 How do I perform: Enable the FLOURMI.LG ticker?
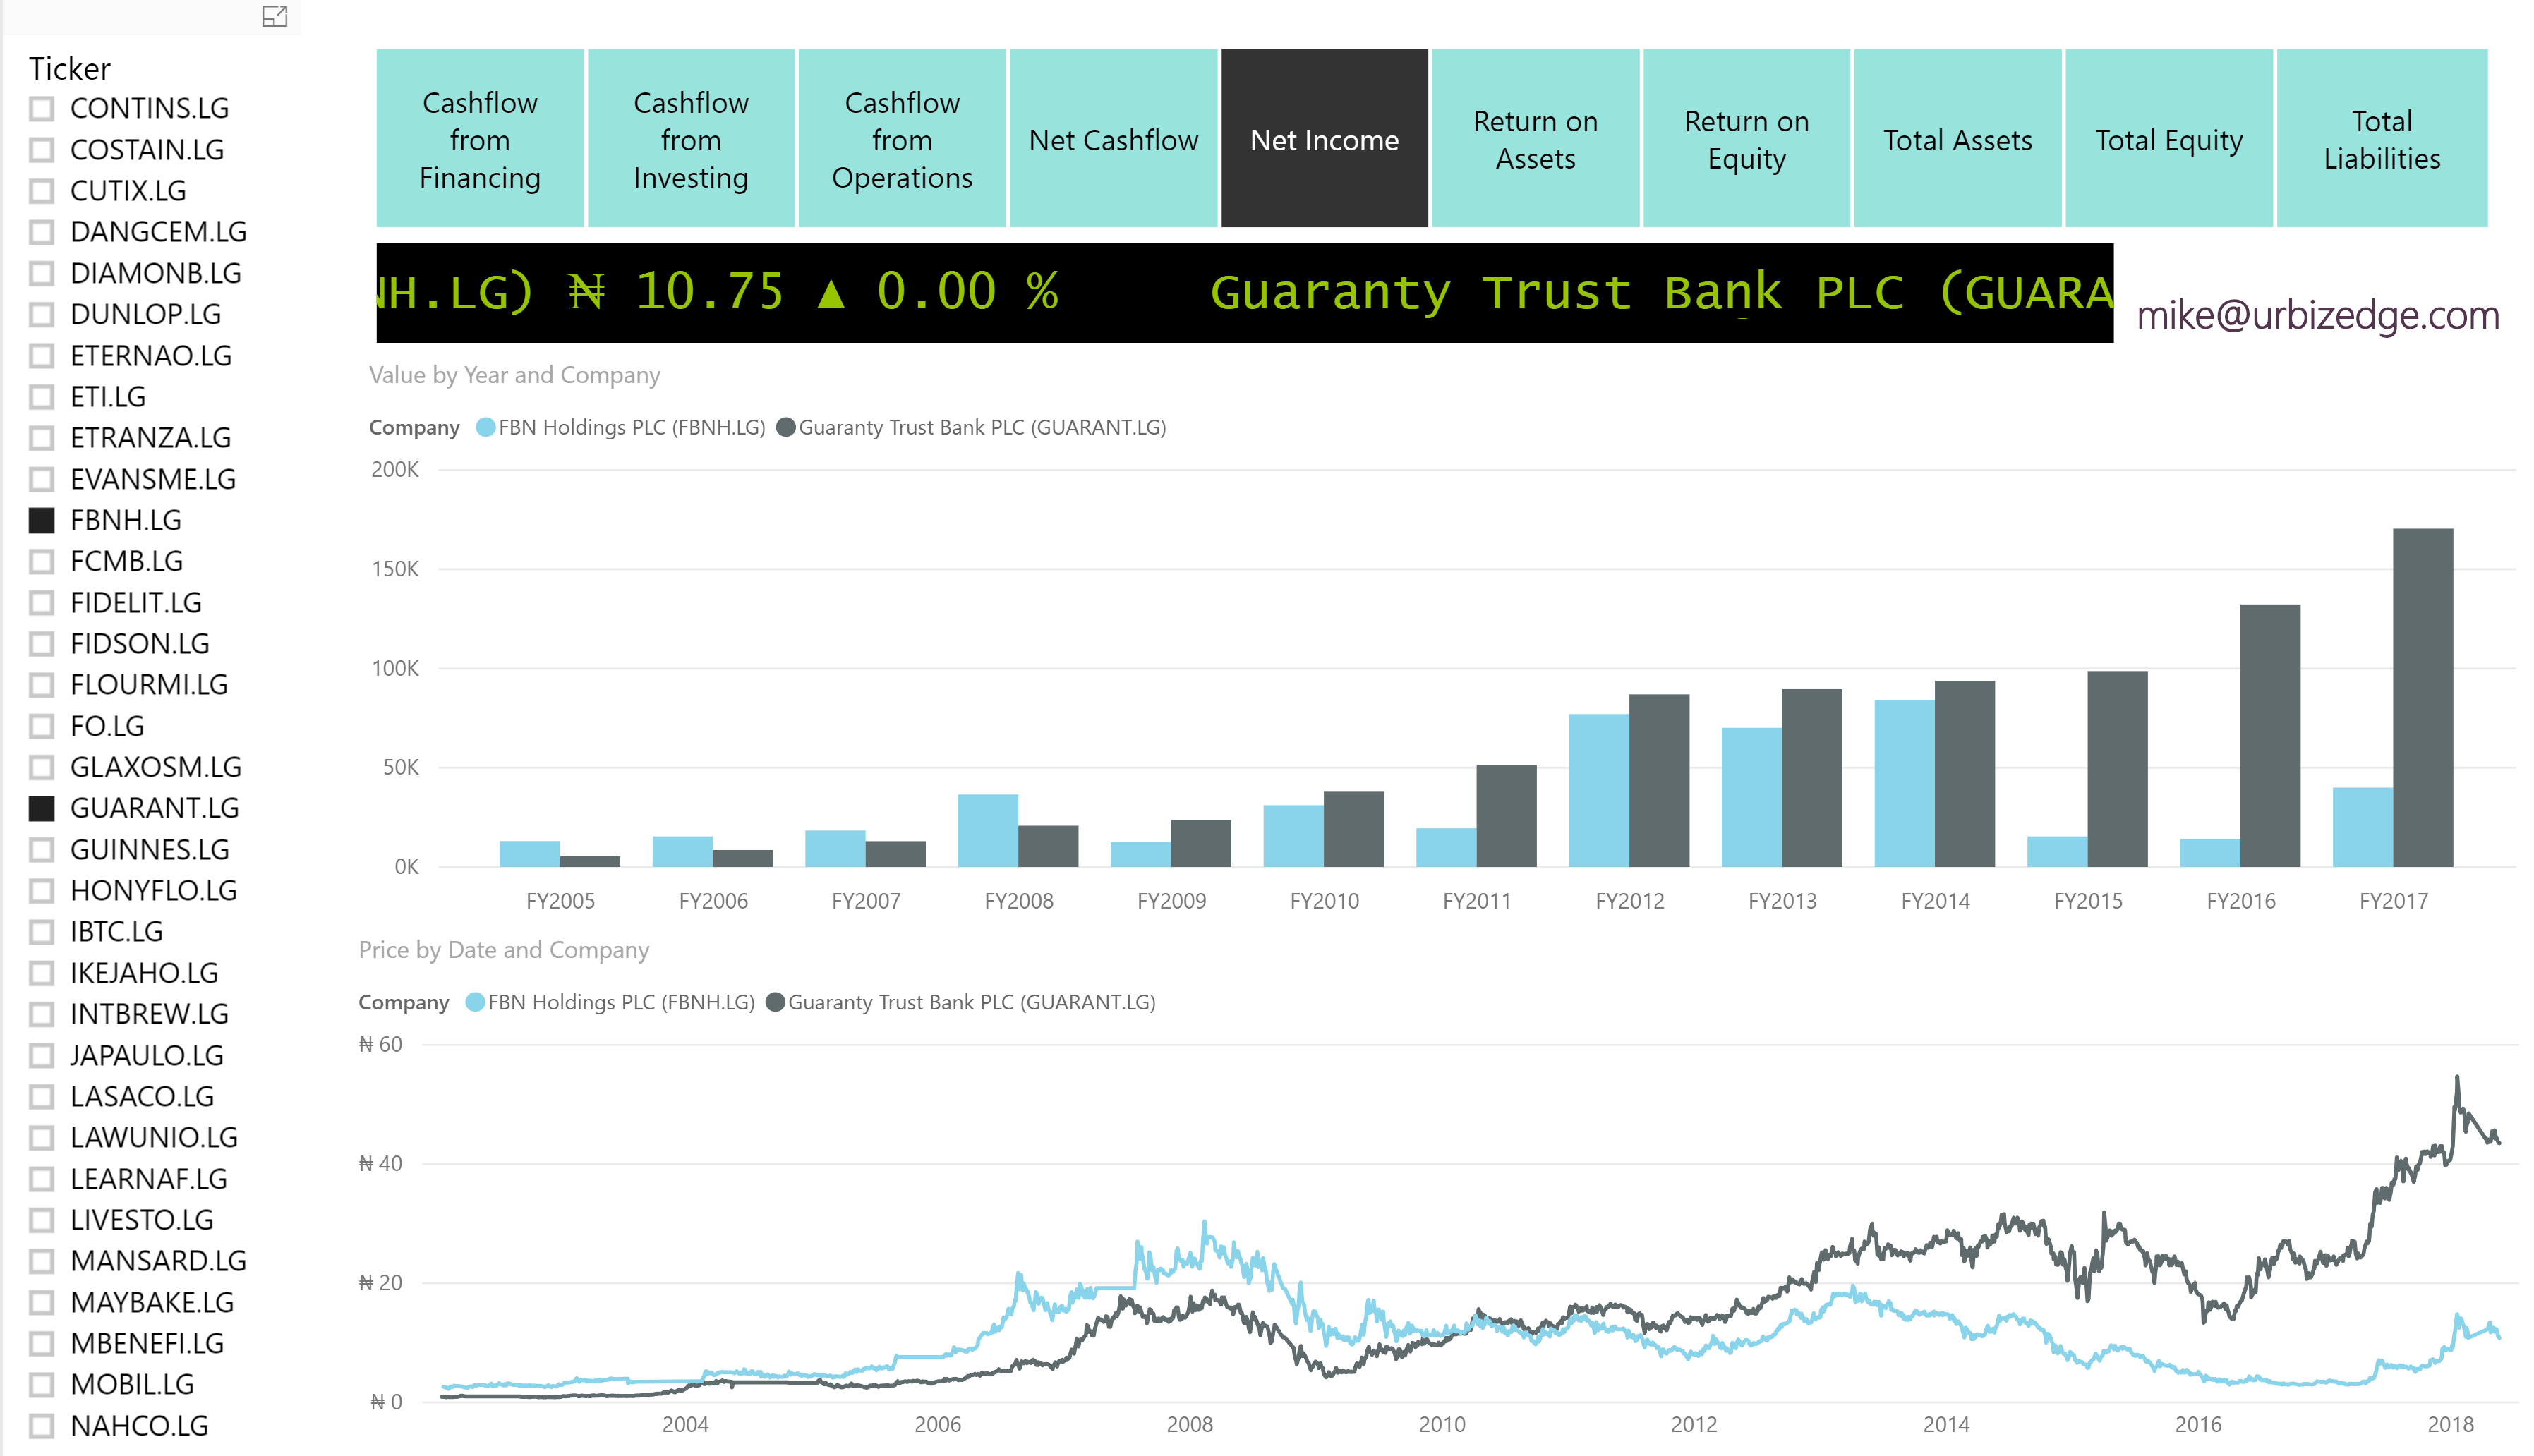[x=42, y=684]
